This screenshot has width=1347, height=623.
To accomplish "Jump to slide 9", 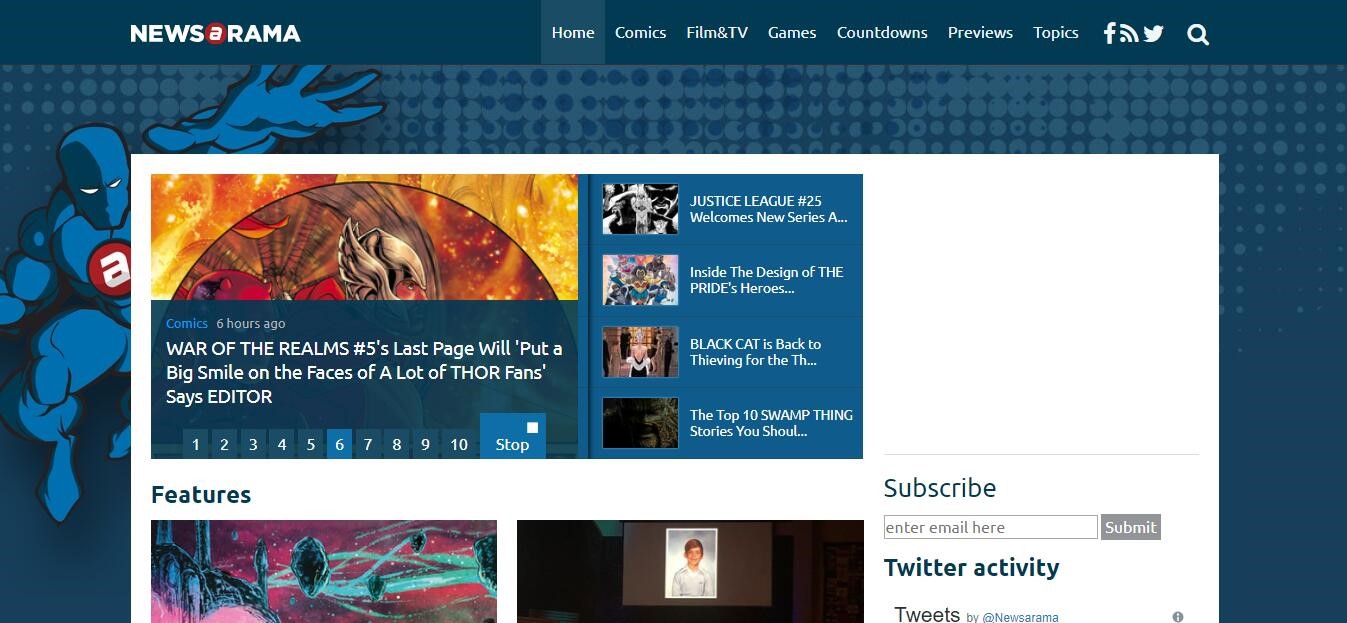I will tap(426, 444).
